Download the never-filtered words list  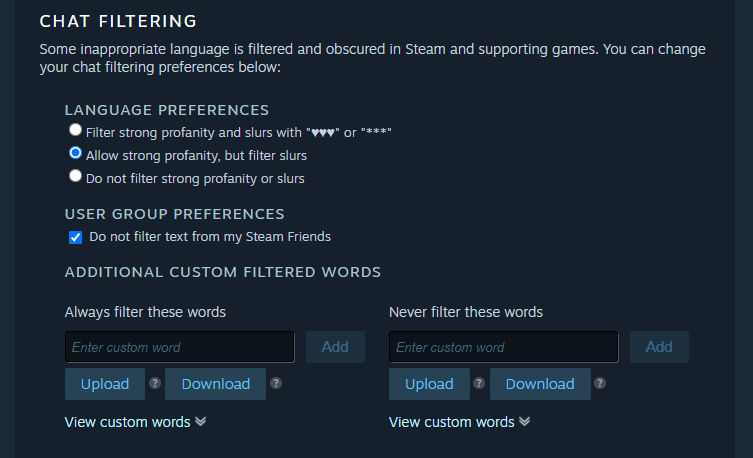540,384
